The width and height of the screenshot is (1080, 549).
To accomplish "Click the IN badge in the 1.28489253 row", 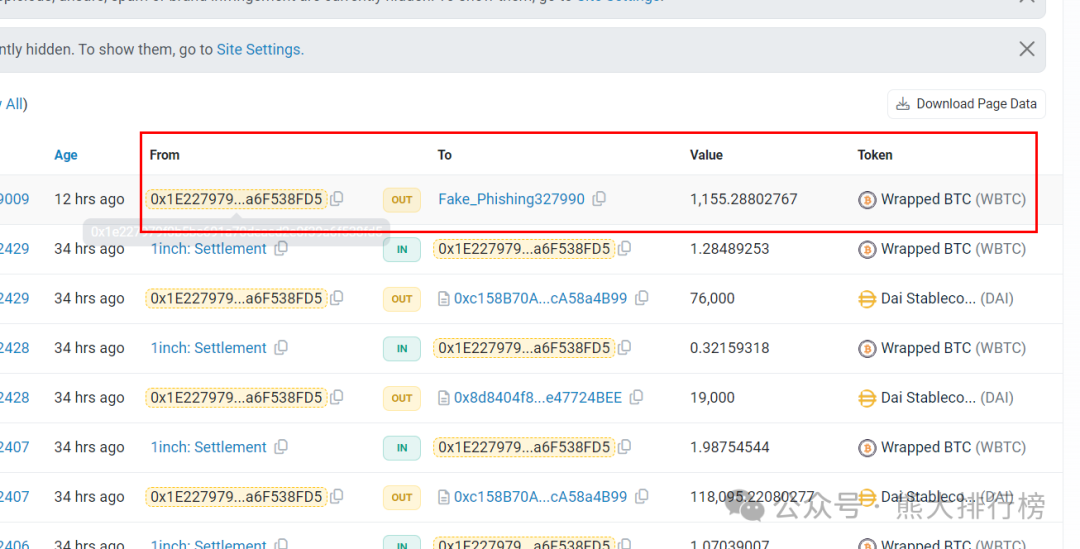I will pos(402,249).
